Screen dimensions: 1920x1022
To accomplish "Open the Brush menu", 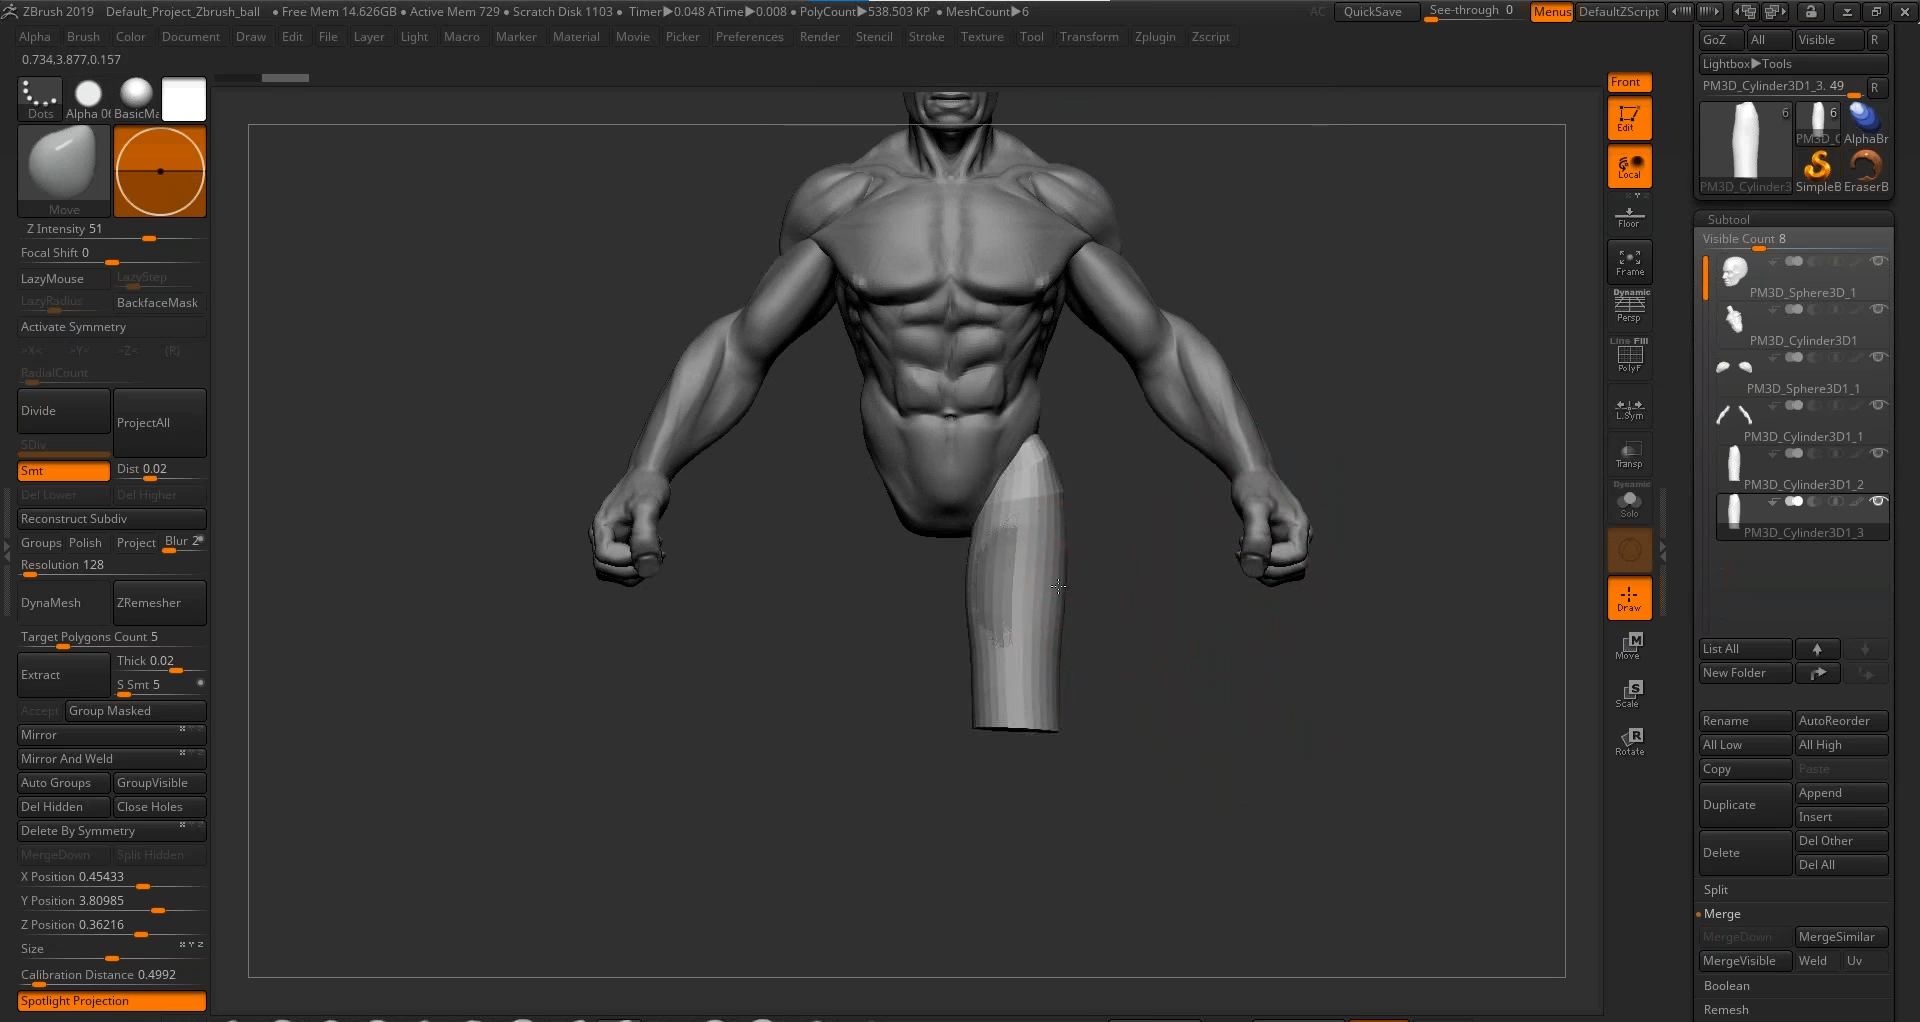I will [x=83, y=37].
